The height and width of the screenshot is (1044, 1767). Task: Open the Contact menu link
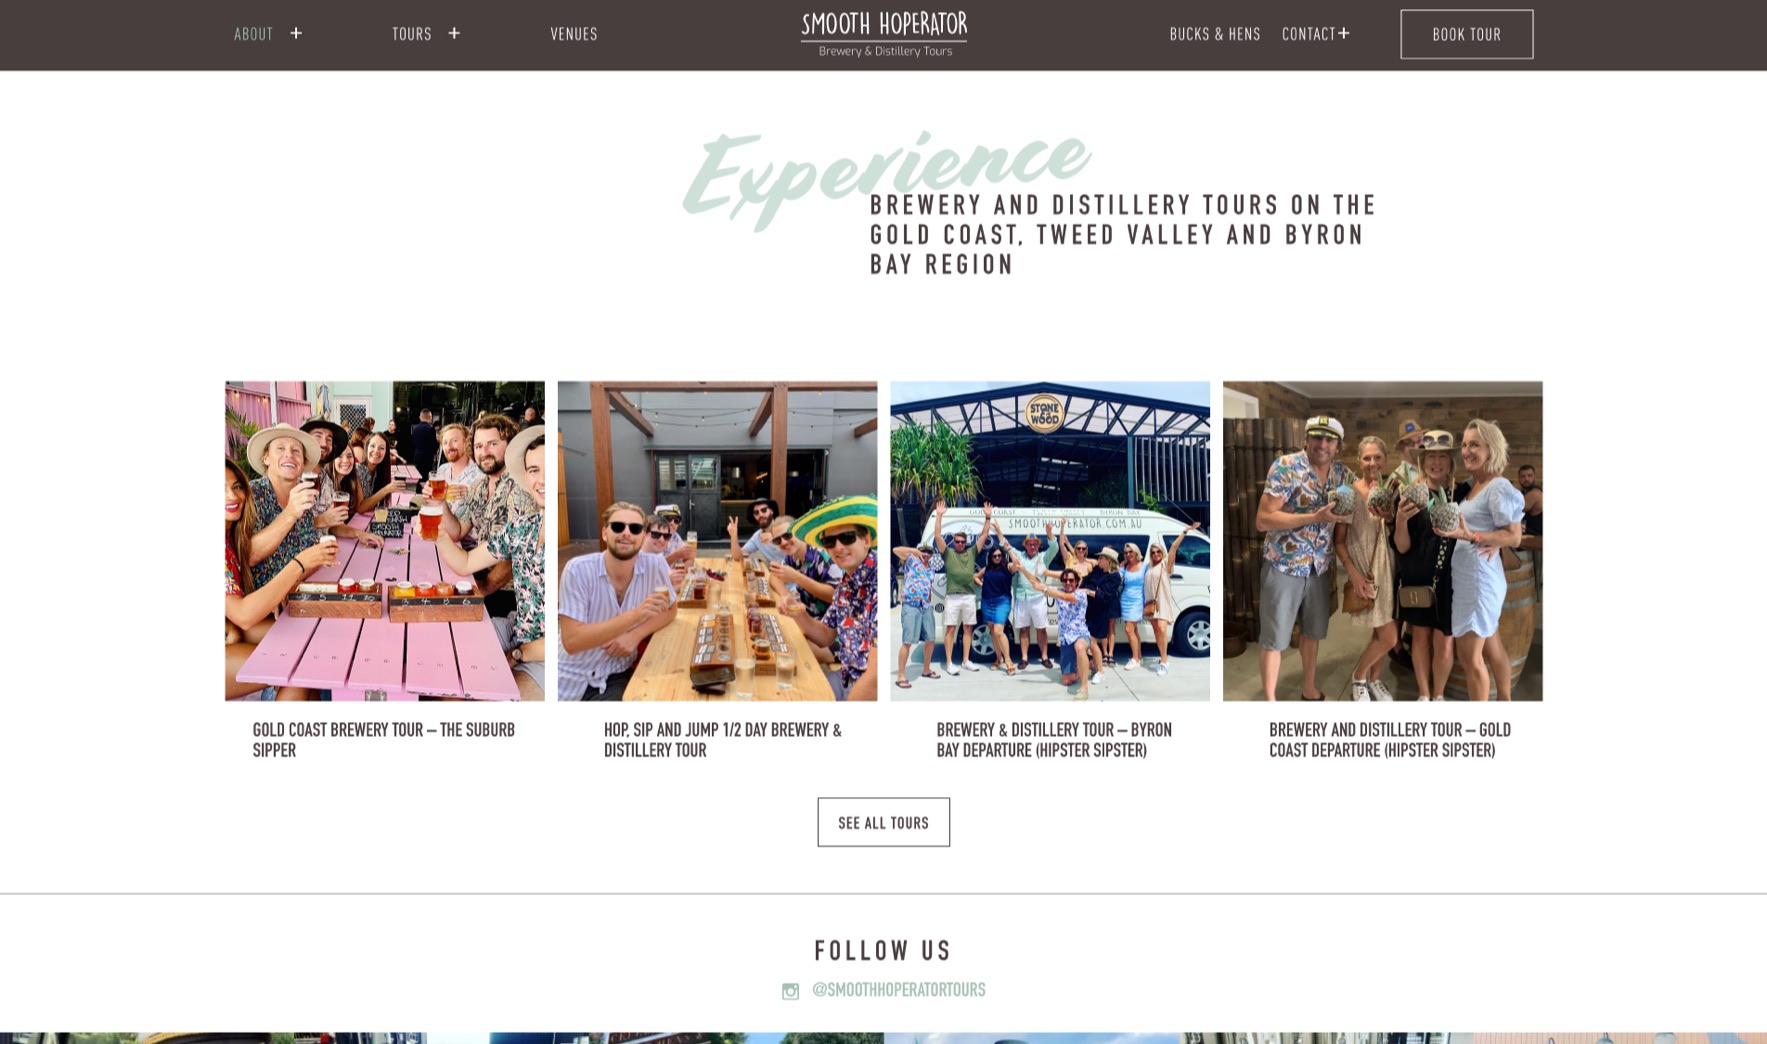click(1309, 34)
